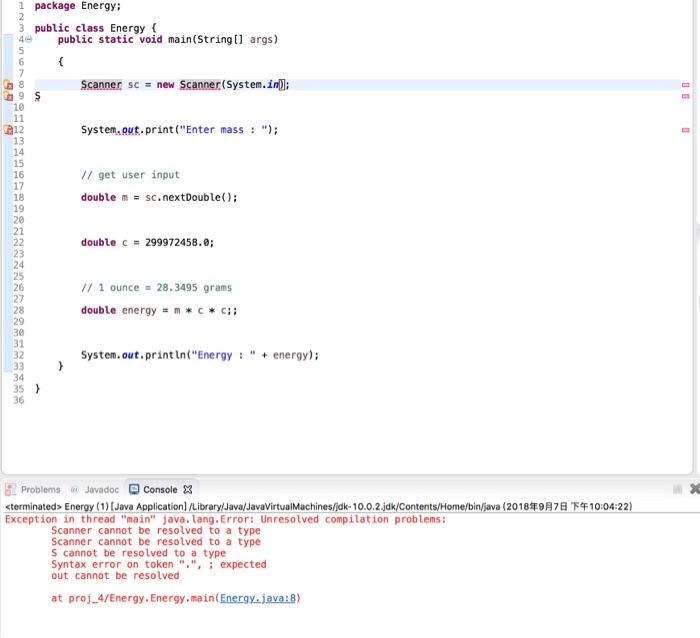This screenshot has height=638, width=700.
Task: Click the line "double m = sc.nextDouble();"
Action: click(x=159, y=197)
